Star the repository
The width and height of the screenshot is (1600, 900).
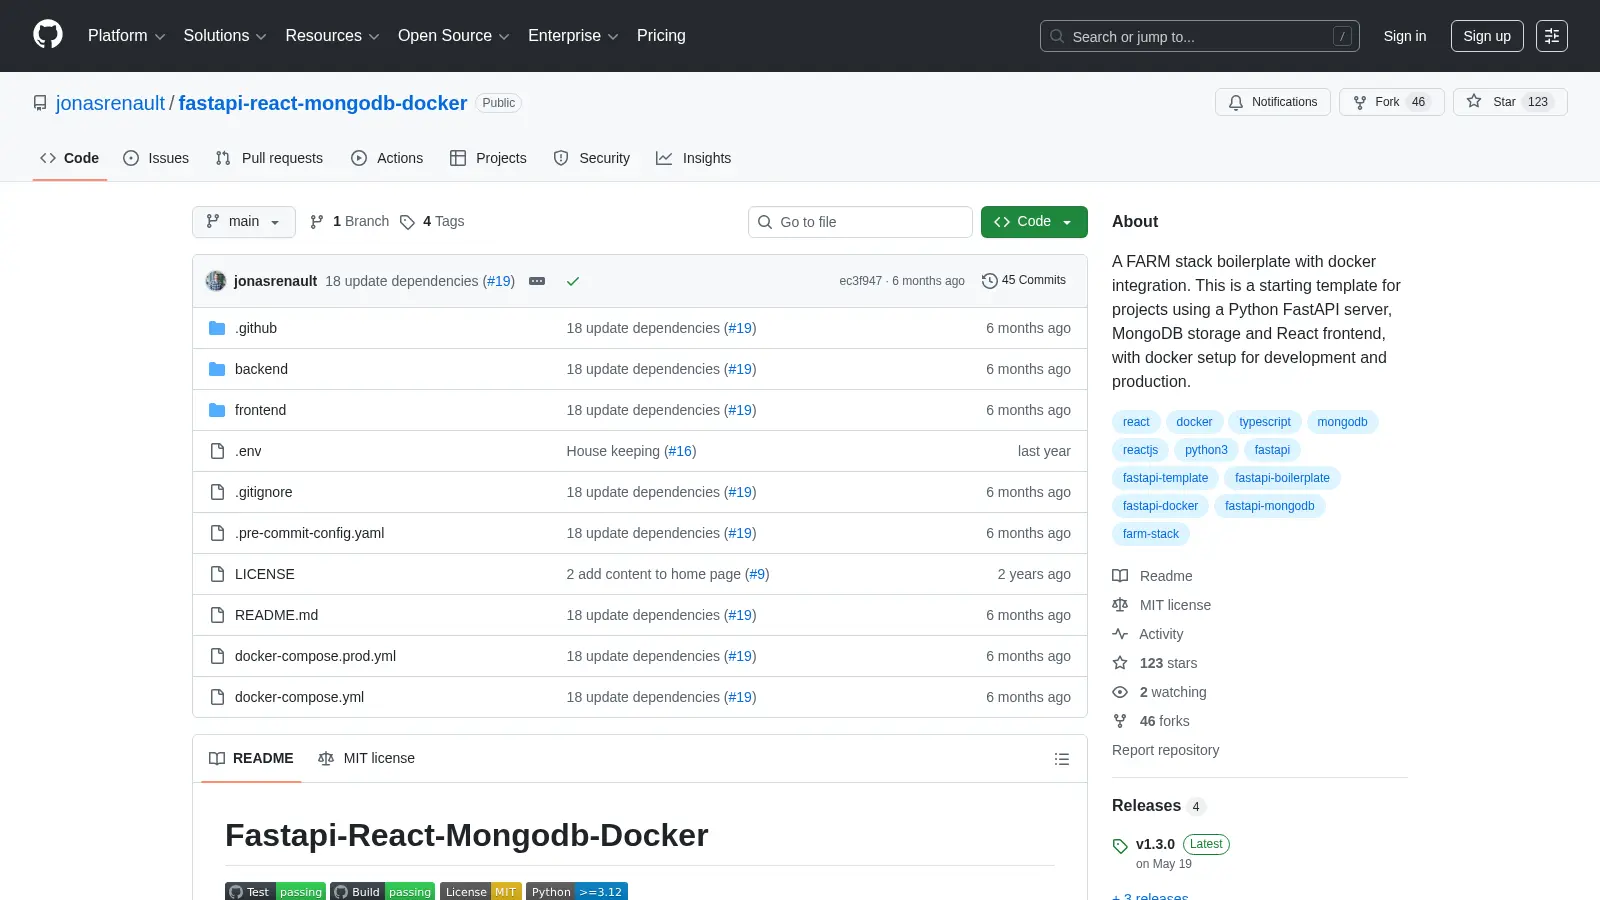tap(1510, 102)
